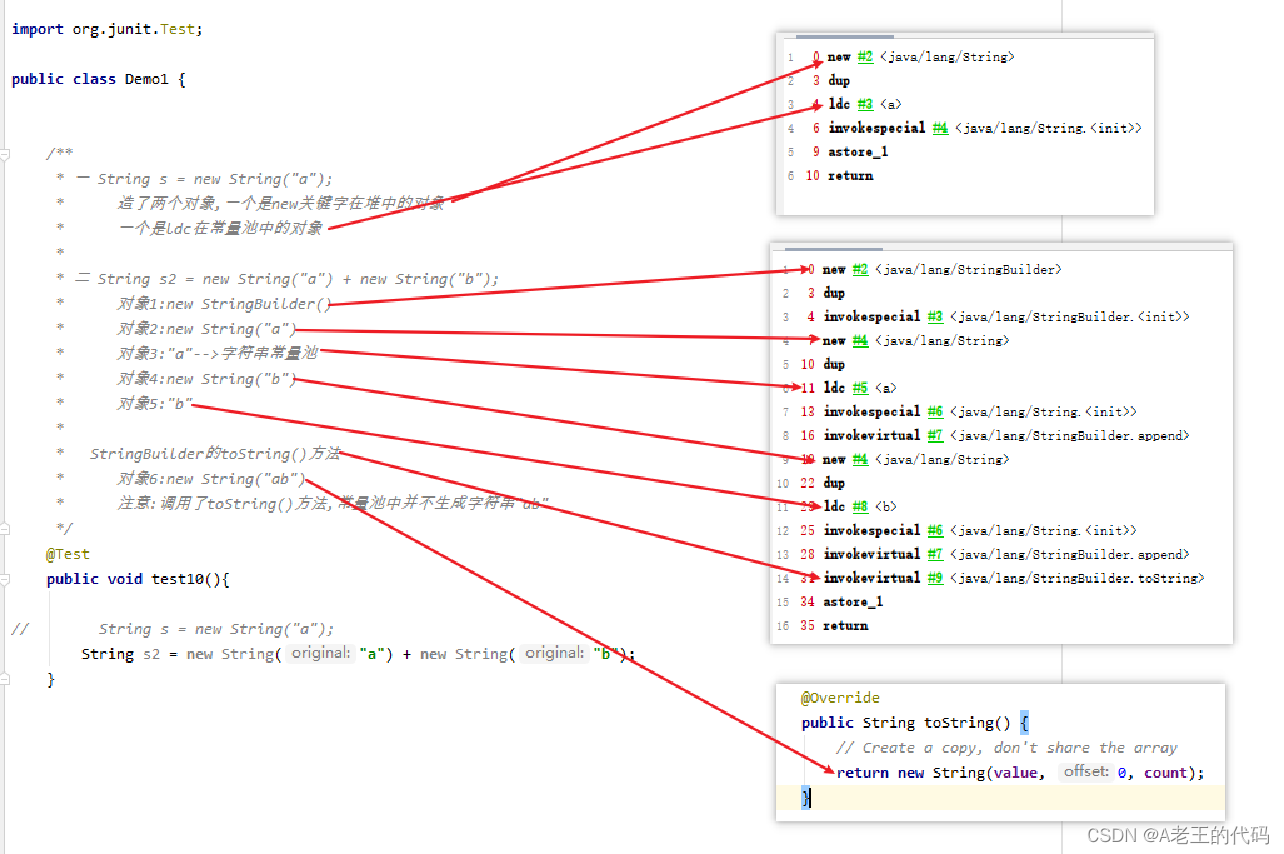1284x854 pixels.
Task: Click highlighted closing brace in toString snippet
Action: pyautogui.click(x=806, y=797)
